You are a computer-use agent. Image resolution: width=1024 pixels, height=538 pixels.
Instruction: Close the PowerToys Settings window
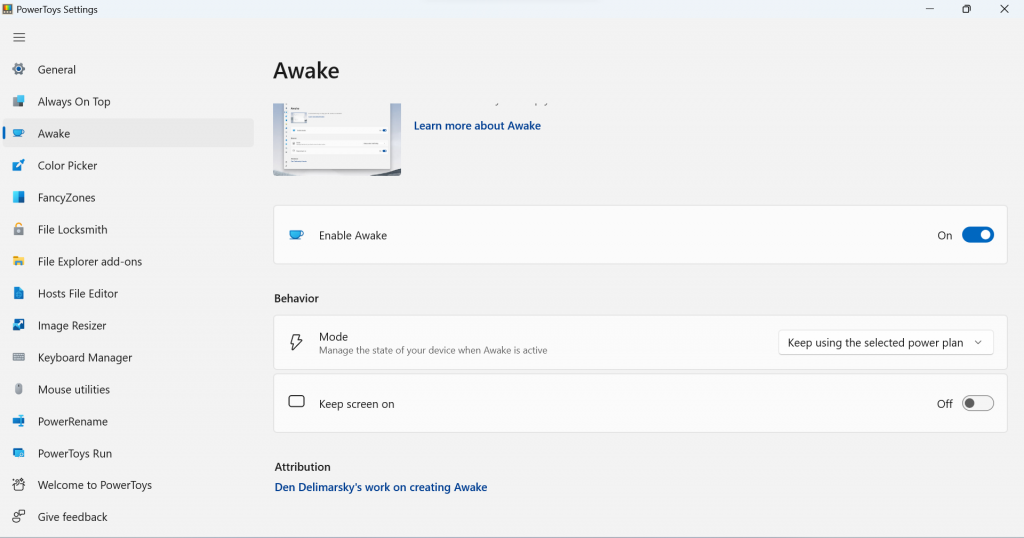pos(1004,9)
